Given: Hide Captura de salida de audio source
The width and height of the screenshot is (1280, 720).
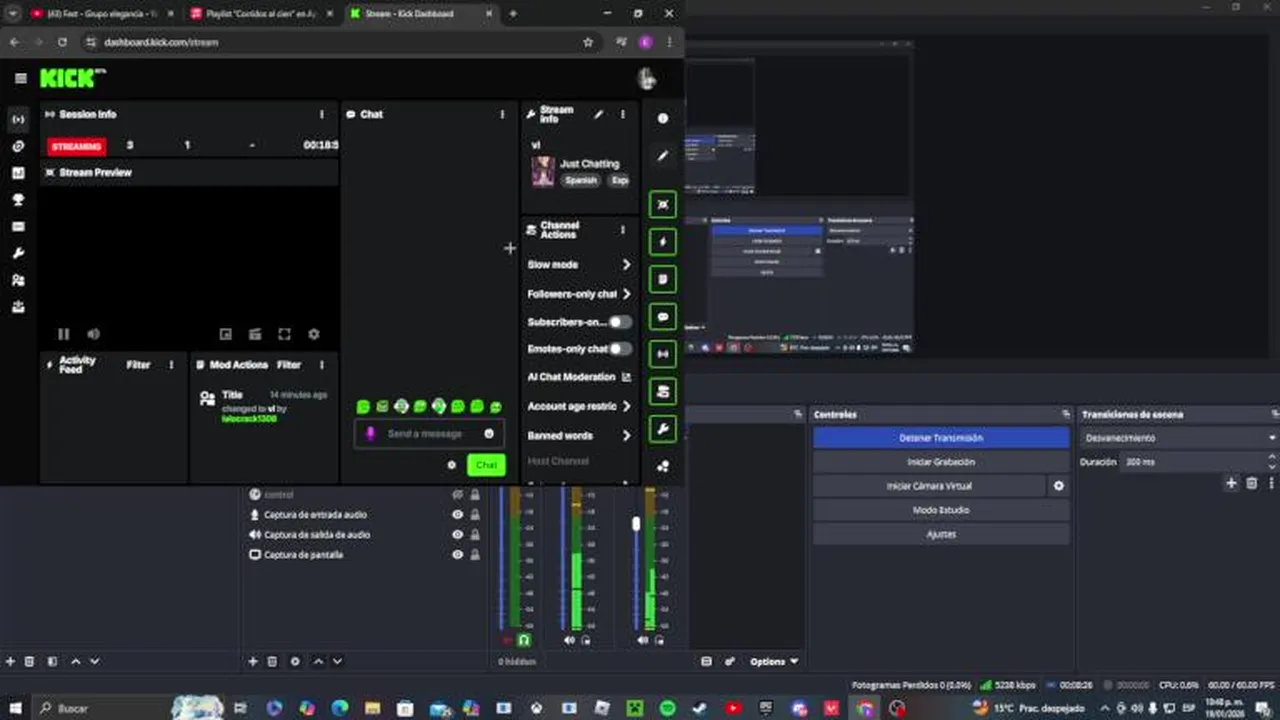Looking at the screenshot, I should (457, 534).
